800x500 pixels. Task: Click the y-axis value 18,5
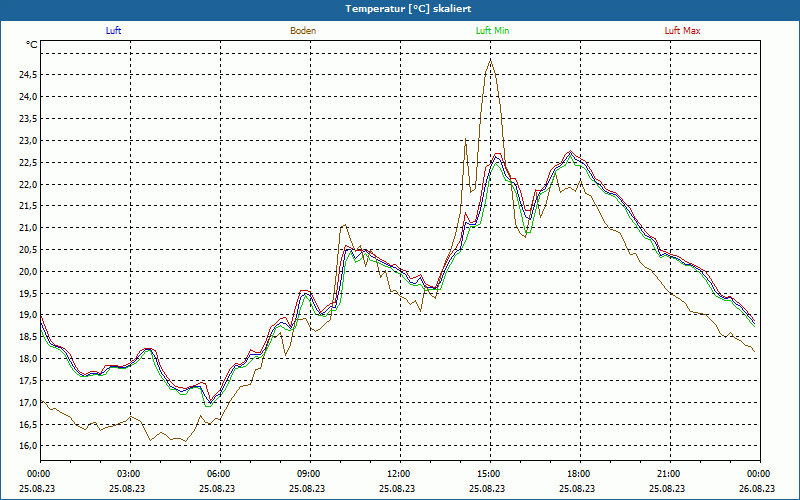(x=28, y=337)
